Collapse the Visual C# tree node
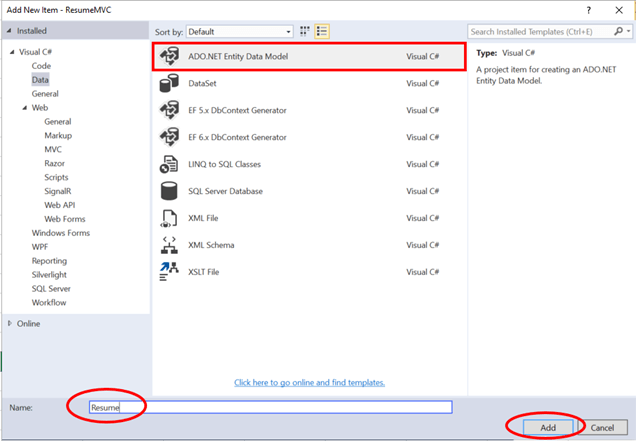Image resolution: width=636 pixels, height=441 pixels. 12,52
